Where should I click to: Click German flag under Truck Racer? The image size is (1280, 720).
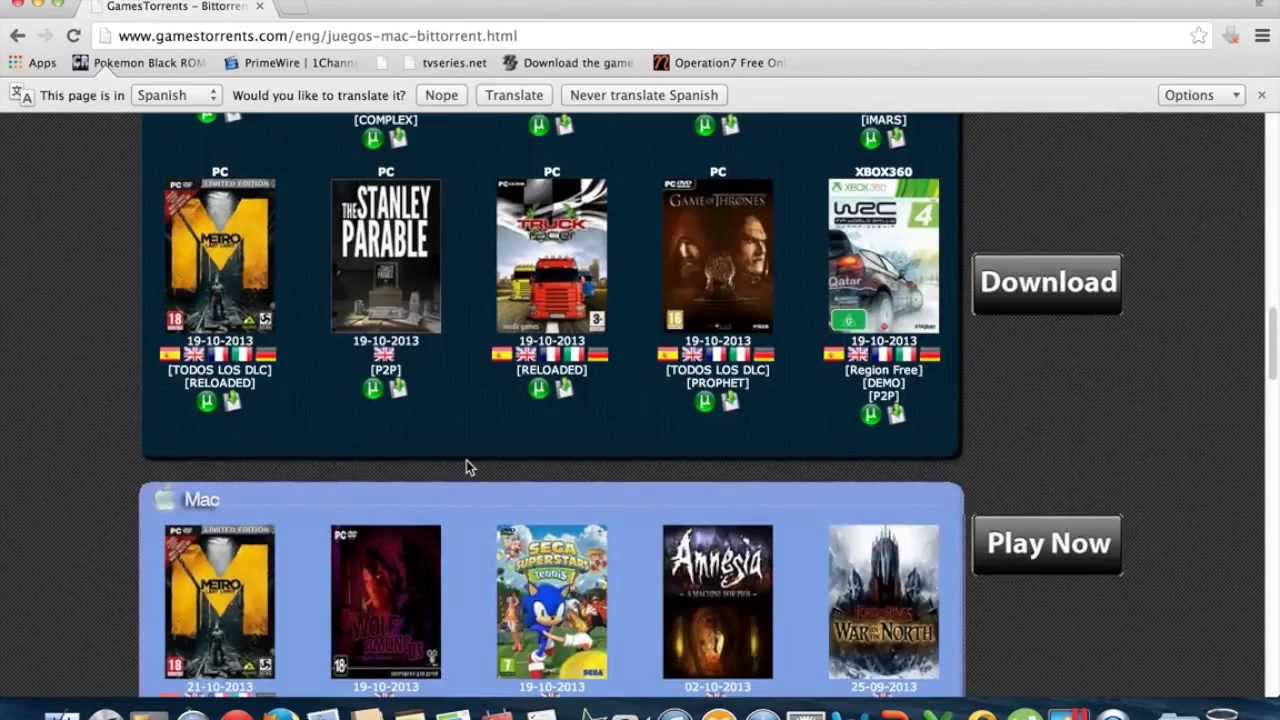[x=597, y=354]
